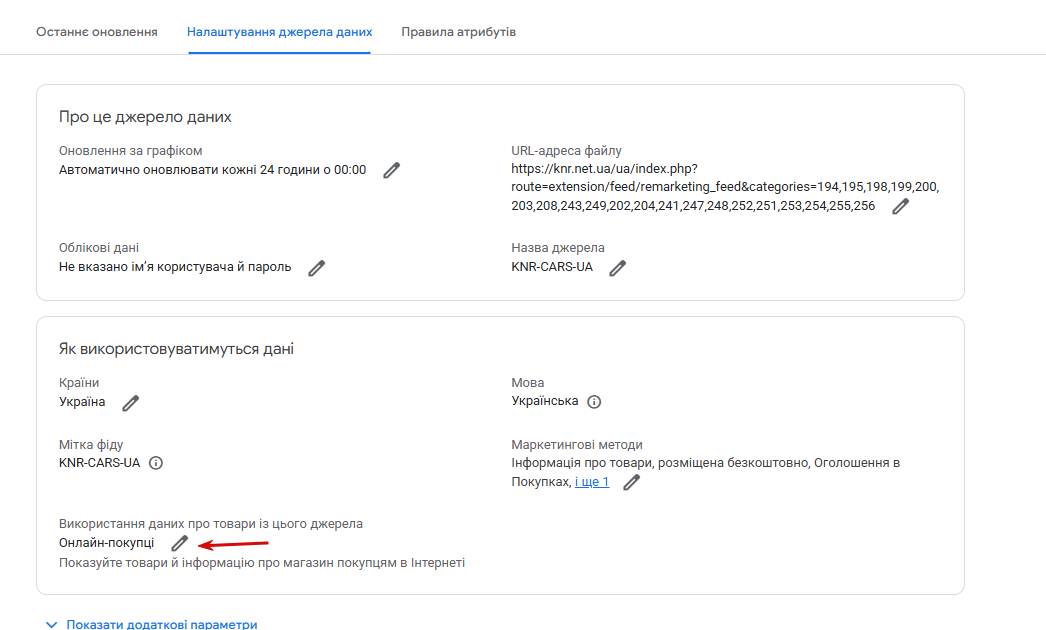1046x630 pixels.
Task: Open the Останнє оновлення tab
Action: click(97, 32)
